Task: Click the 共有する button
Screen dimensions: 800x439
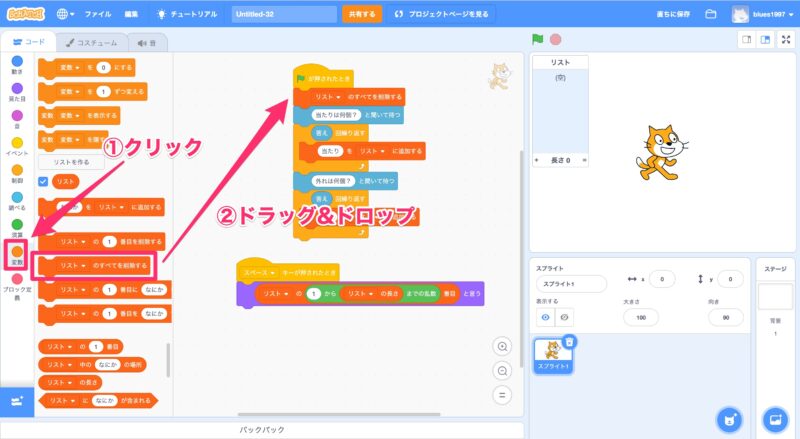Action: tap(361, 15)
